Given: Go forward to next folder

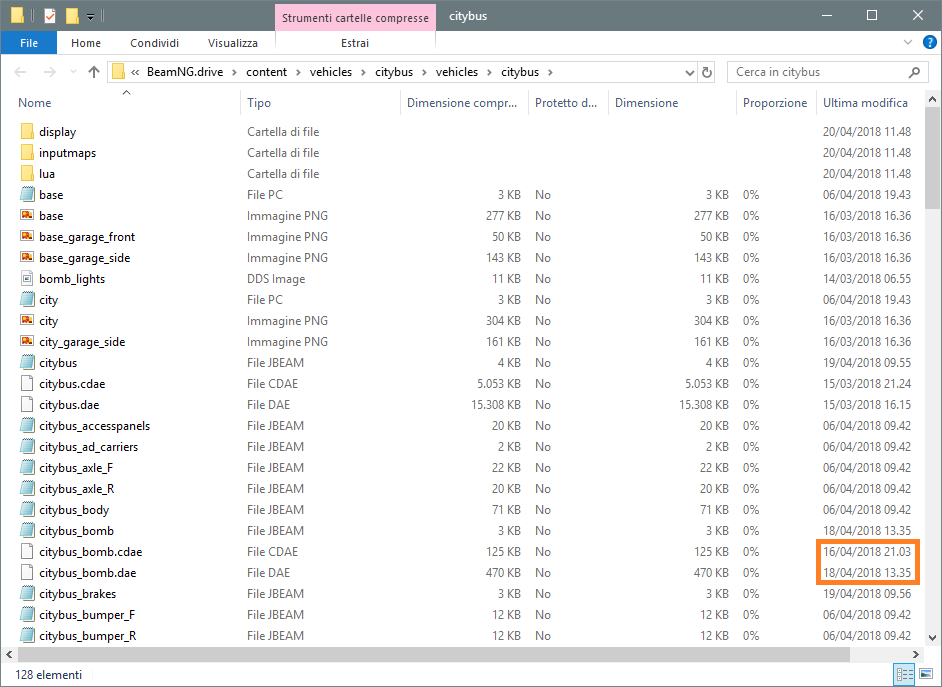Looking at the screenshot, I should pyautogui.click(x=49, y=72).
